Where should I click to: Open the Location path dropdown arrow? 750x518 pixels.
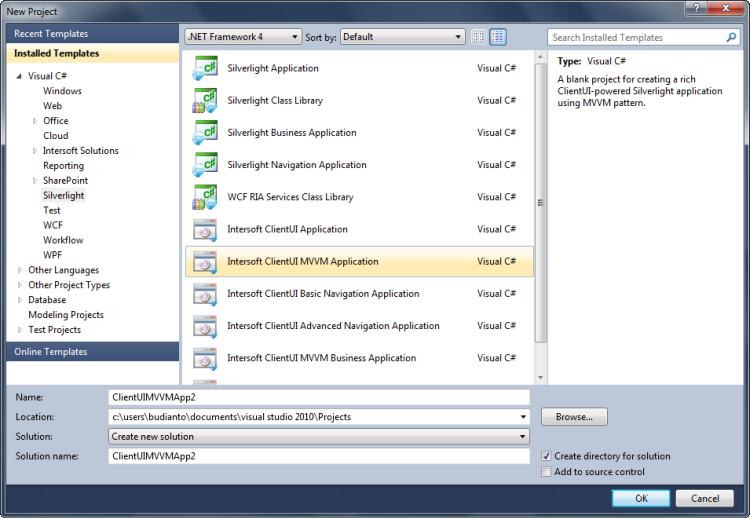[523, 417]
